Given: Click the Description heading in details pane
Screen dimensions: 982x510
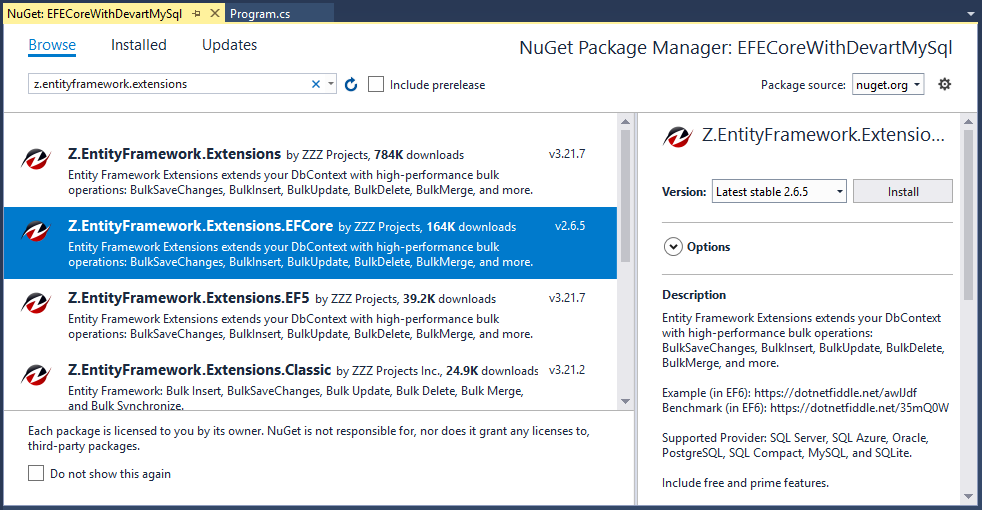Looking at the screenshot, I should click(x=694, y=294).
